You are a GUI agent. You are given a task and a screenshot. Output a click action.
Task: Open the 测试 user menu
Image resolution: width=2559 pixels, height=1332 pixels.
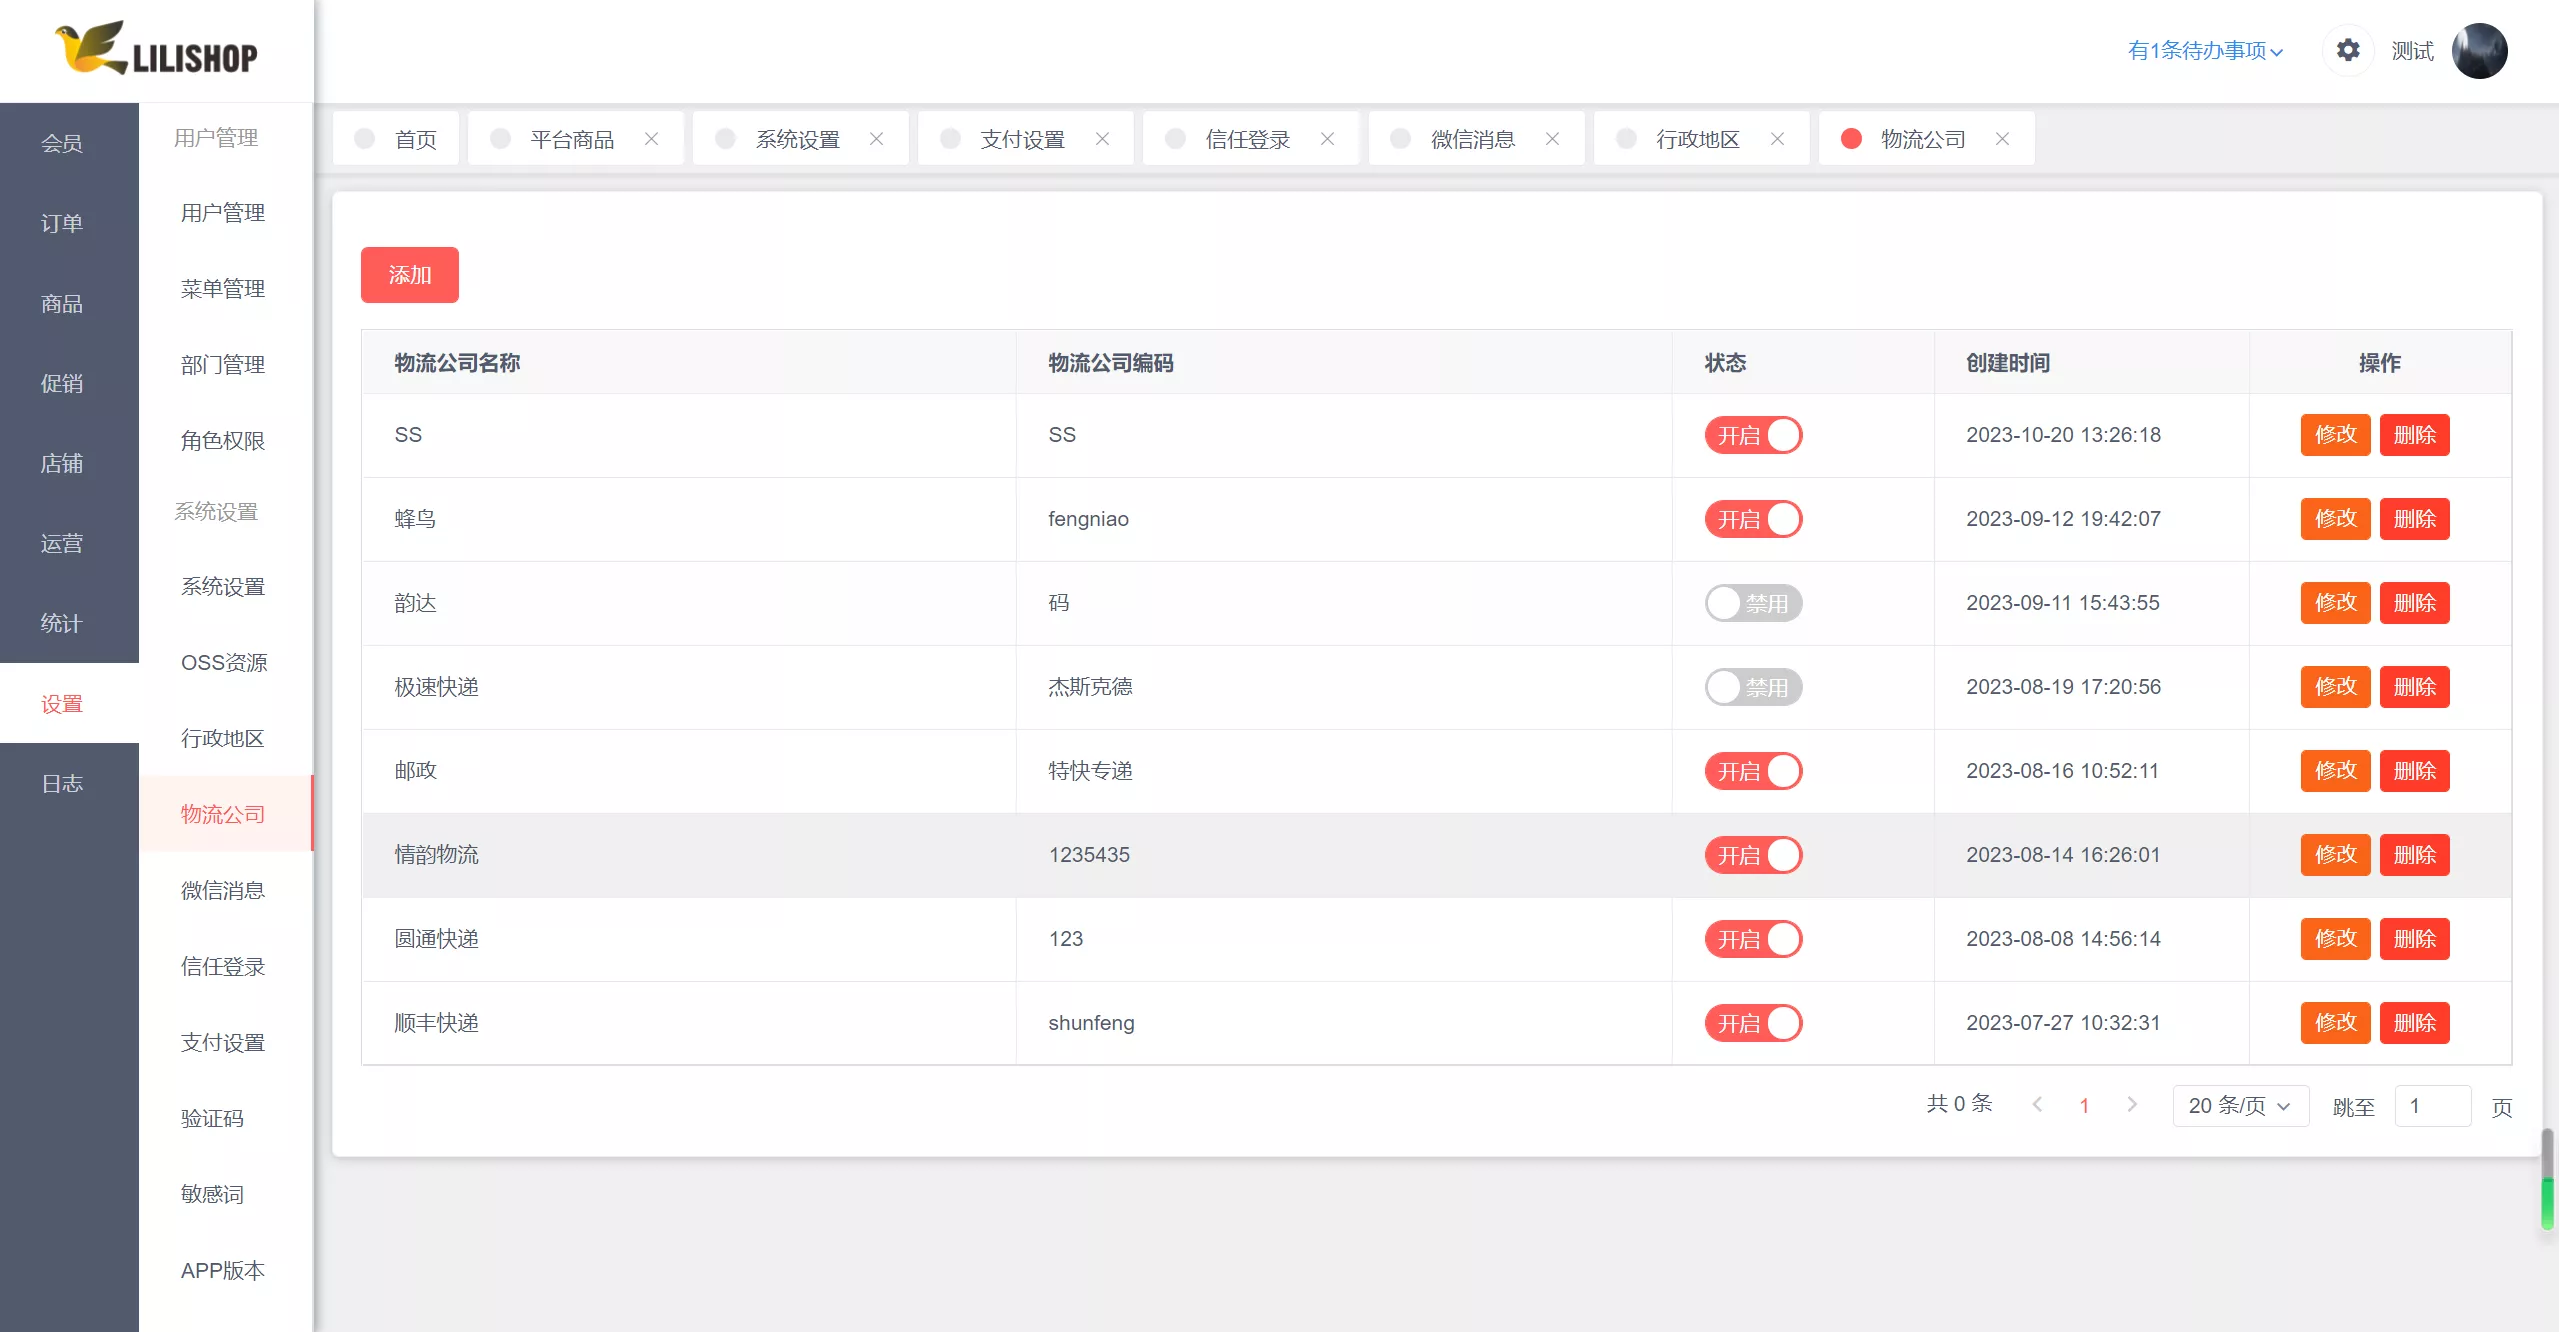(x=2412, y=51)
